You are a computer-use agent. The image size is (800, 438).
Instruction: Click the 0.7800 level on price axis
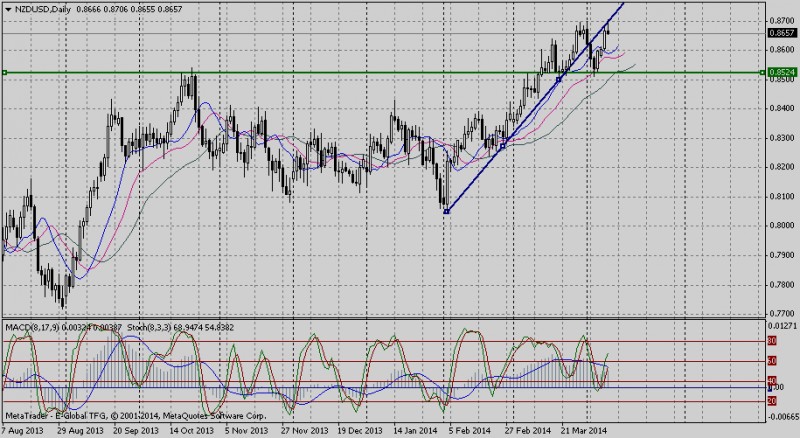[x=780, y=285]
